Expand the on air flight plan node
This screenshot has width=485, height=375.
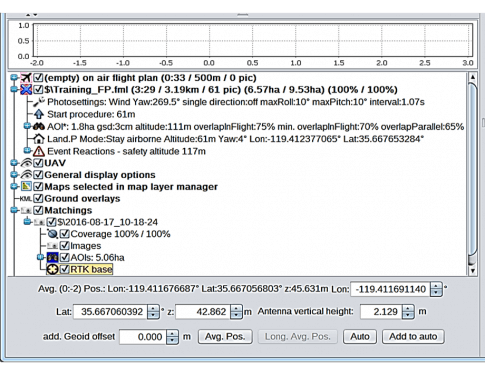[14, 78]
